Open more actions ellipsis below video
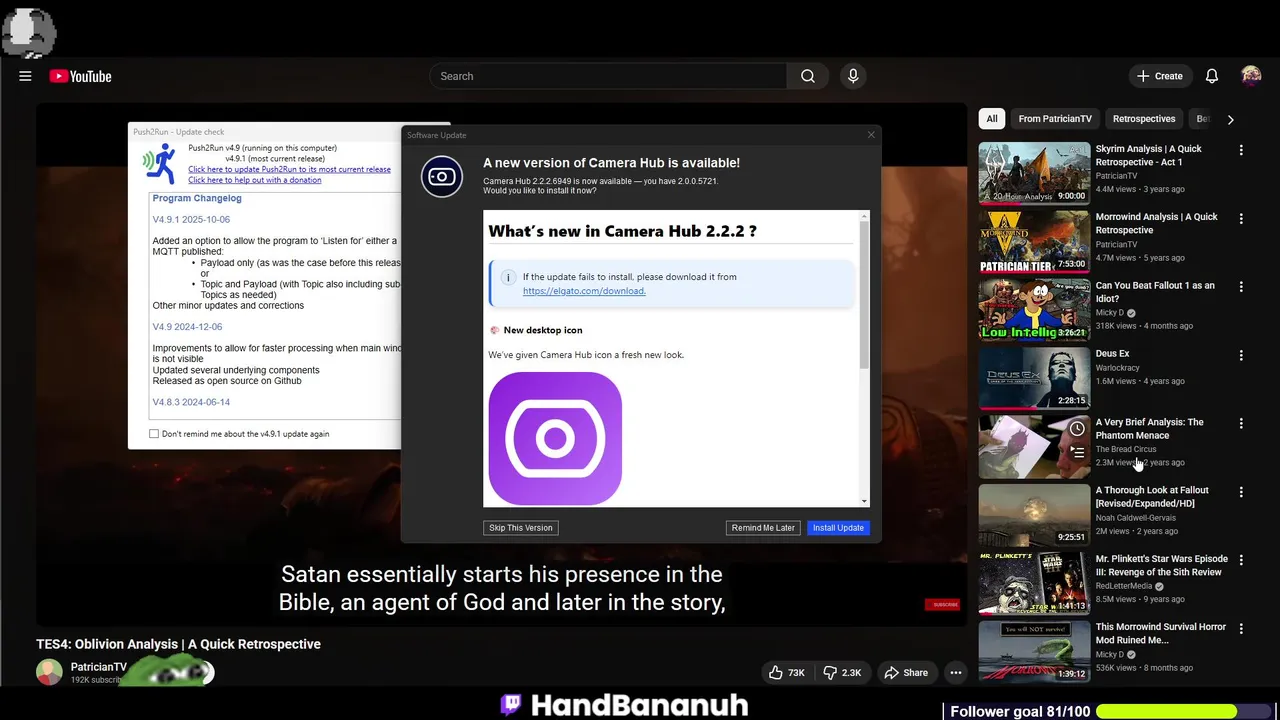This screenshot has height=720, width=1280. click(x=956, y=673)
